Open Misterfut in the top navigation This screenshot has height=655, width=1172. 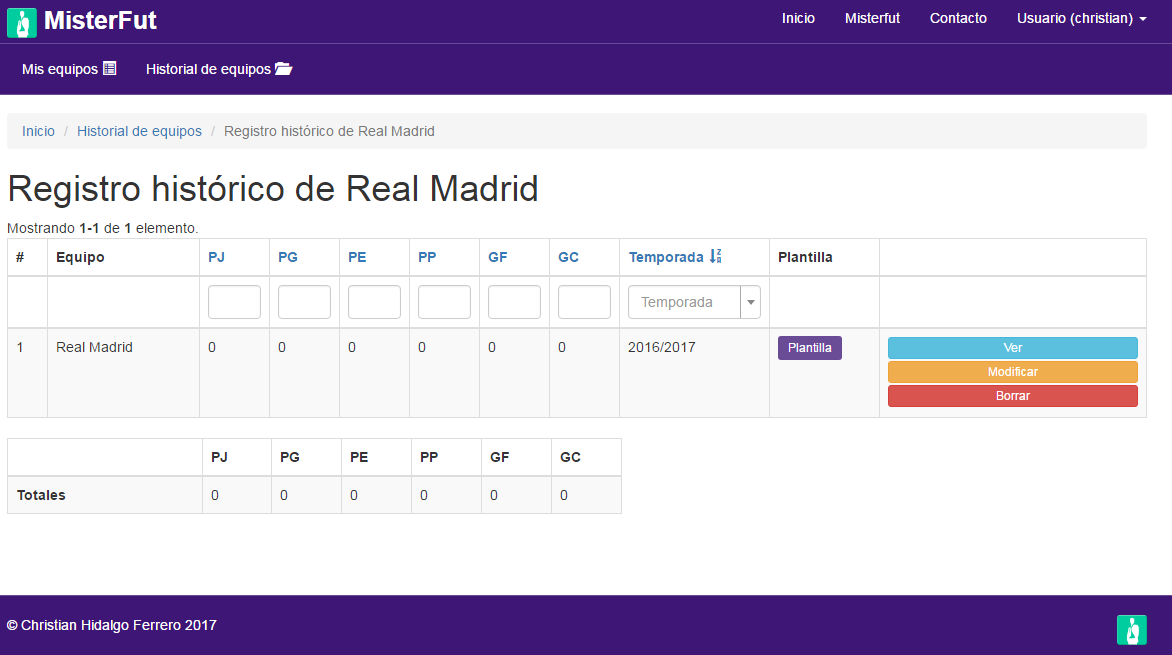point(872,19)
